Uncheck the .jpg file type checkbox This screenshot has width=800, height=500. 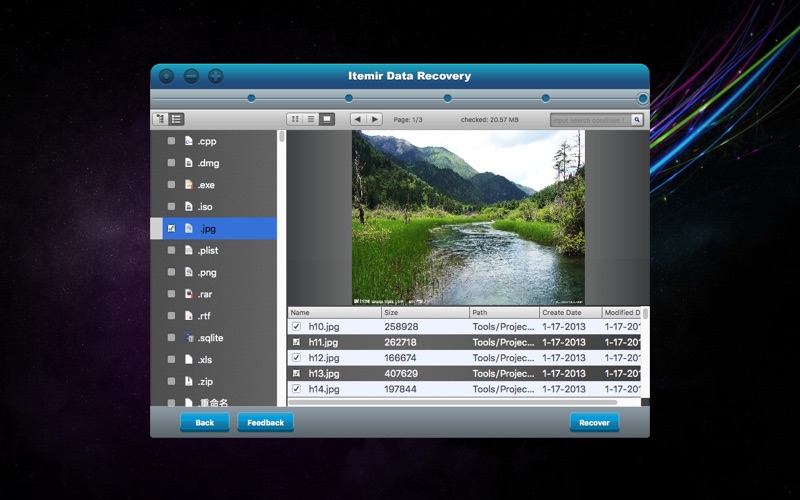click(x=171, y=229)
